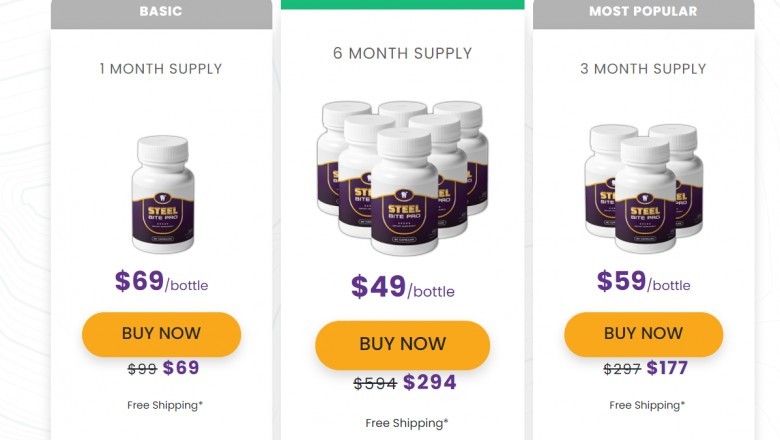Image resolution: width=780 pixels, height=440 pixels.
Task: Click Buy Now for 3 month supply
Action: coord(643,334)
